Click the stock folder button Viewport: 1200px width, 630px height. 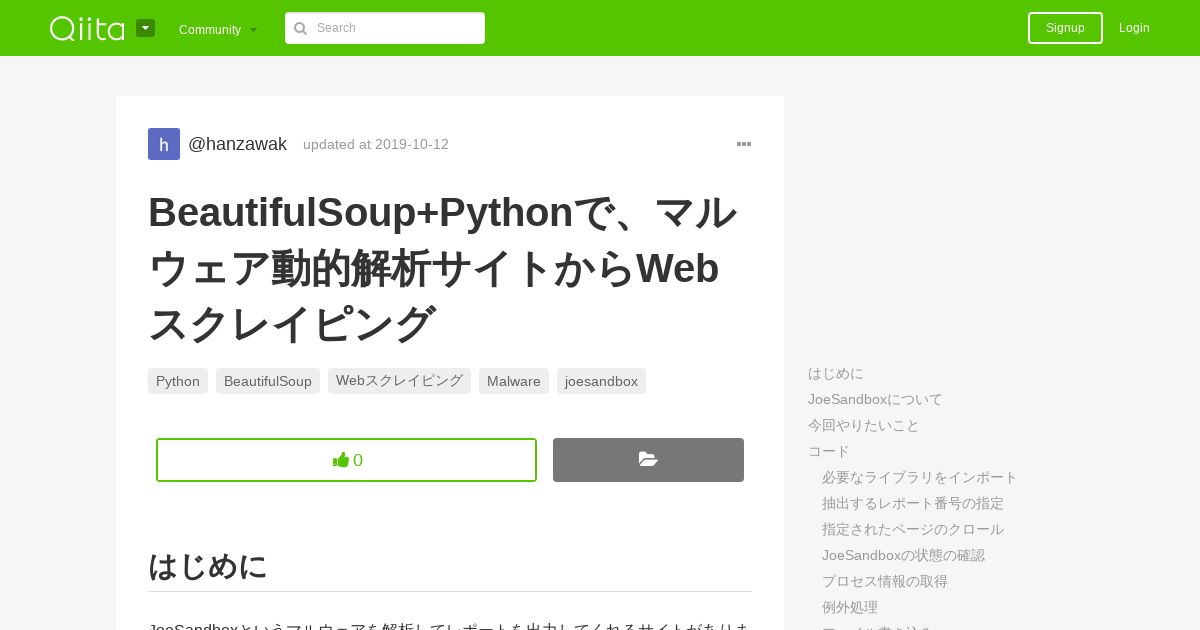coord(648,460)
